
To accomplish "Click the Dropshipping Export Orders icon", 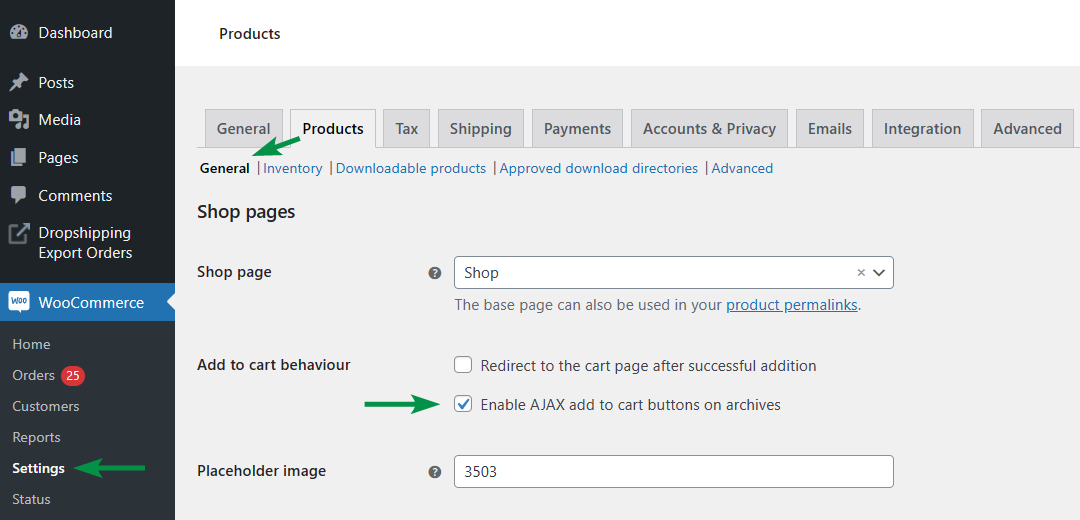I will click(19, 233).
